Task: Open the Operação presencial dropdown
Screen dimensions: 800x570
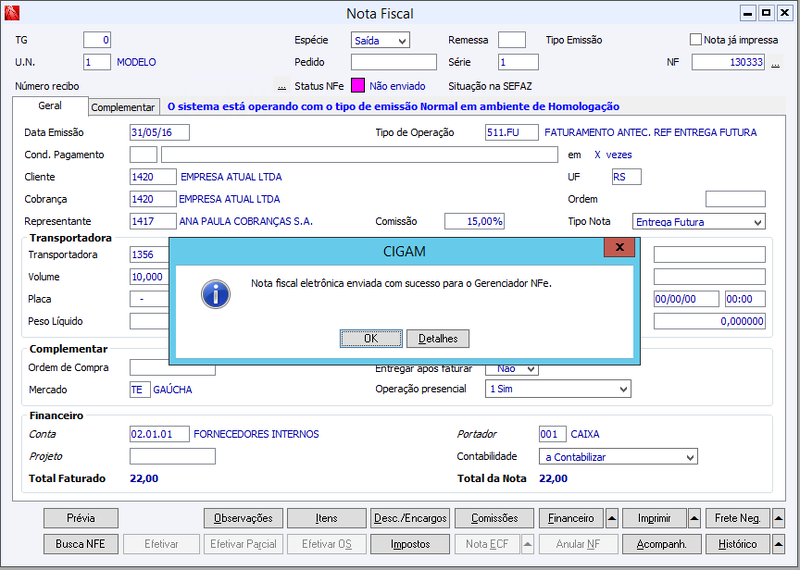Action: (x=558, y=389)
